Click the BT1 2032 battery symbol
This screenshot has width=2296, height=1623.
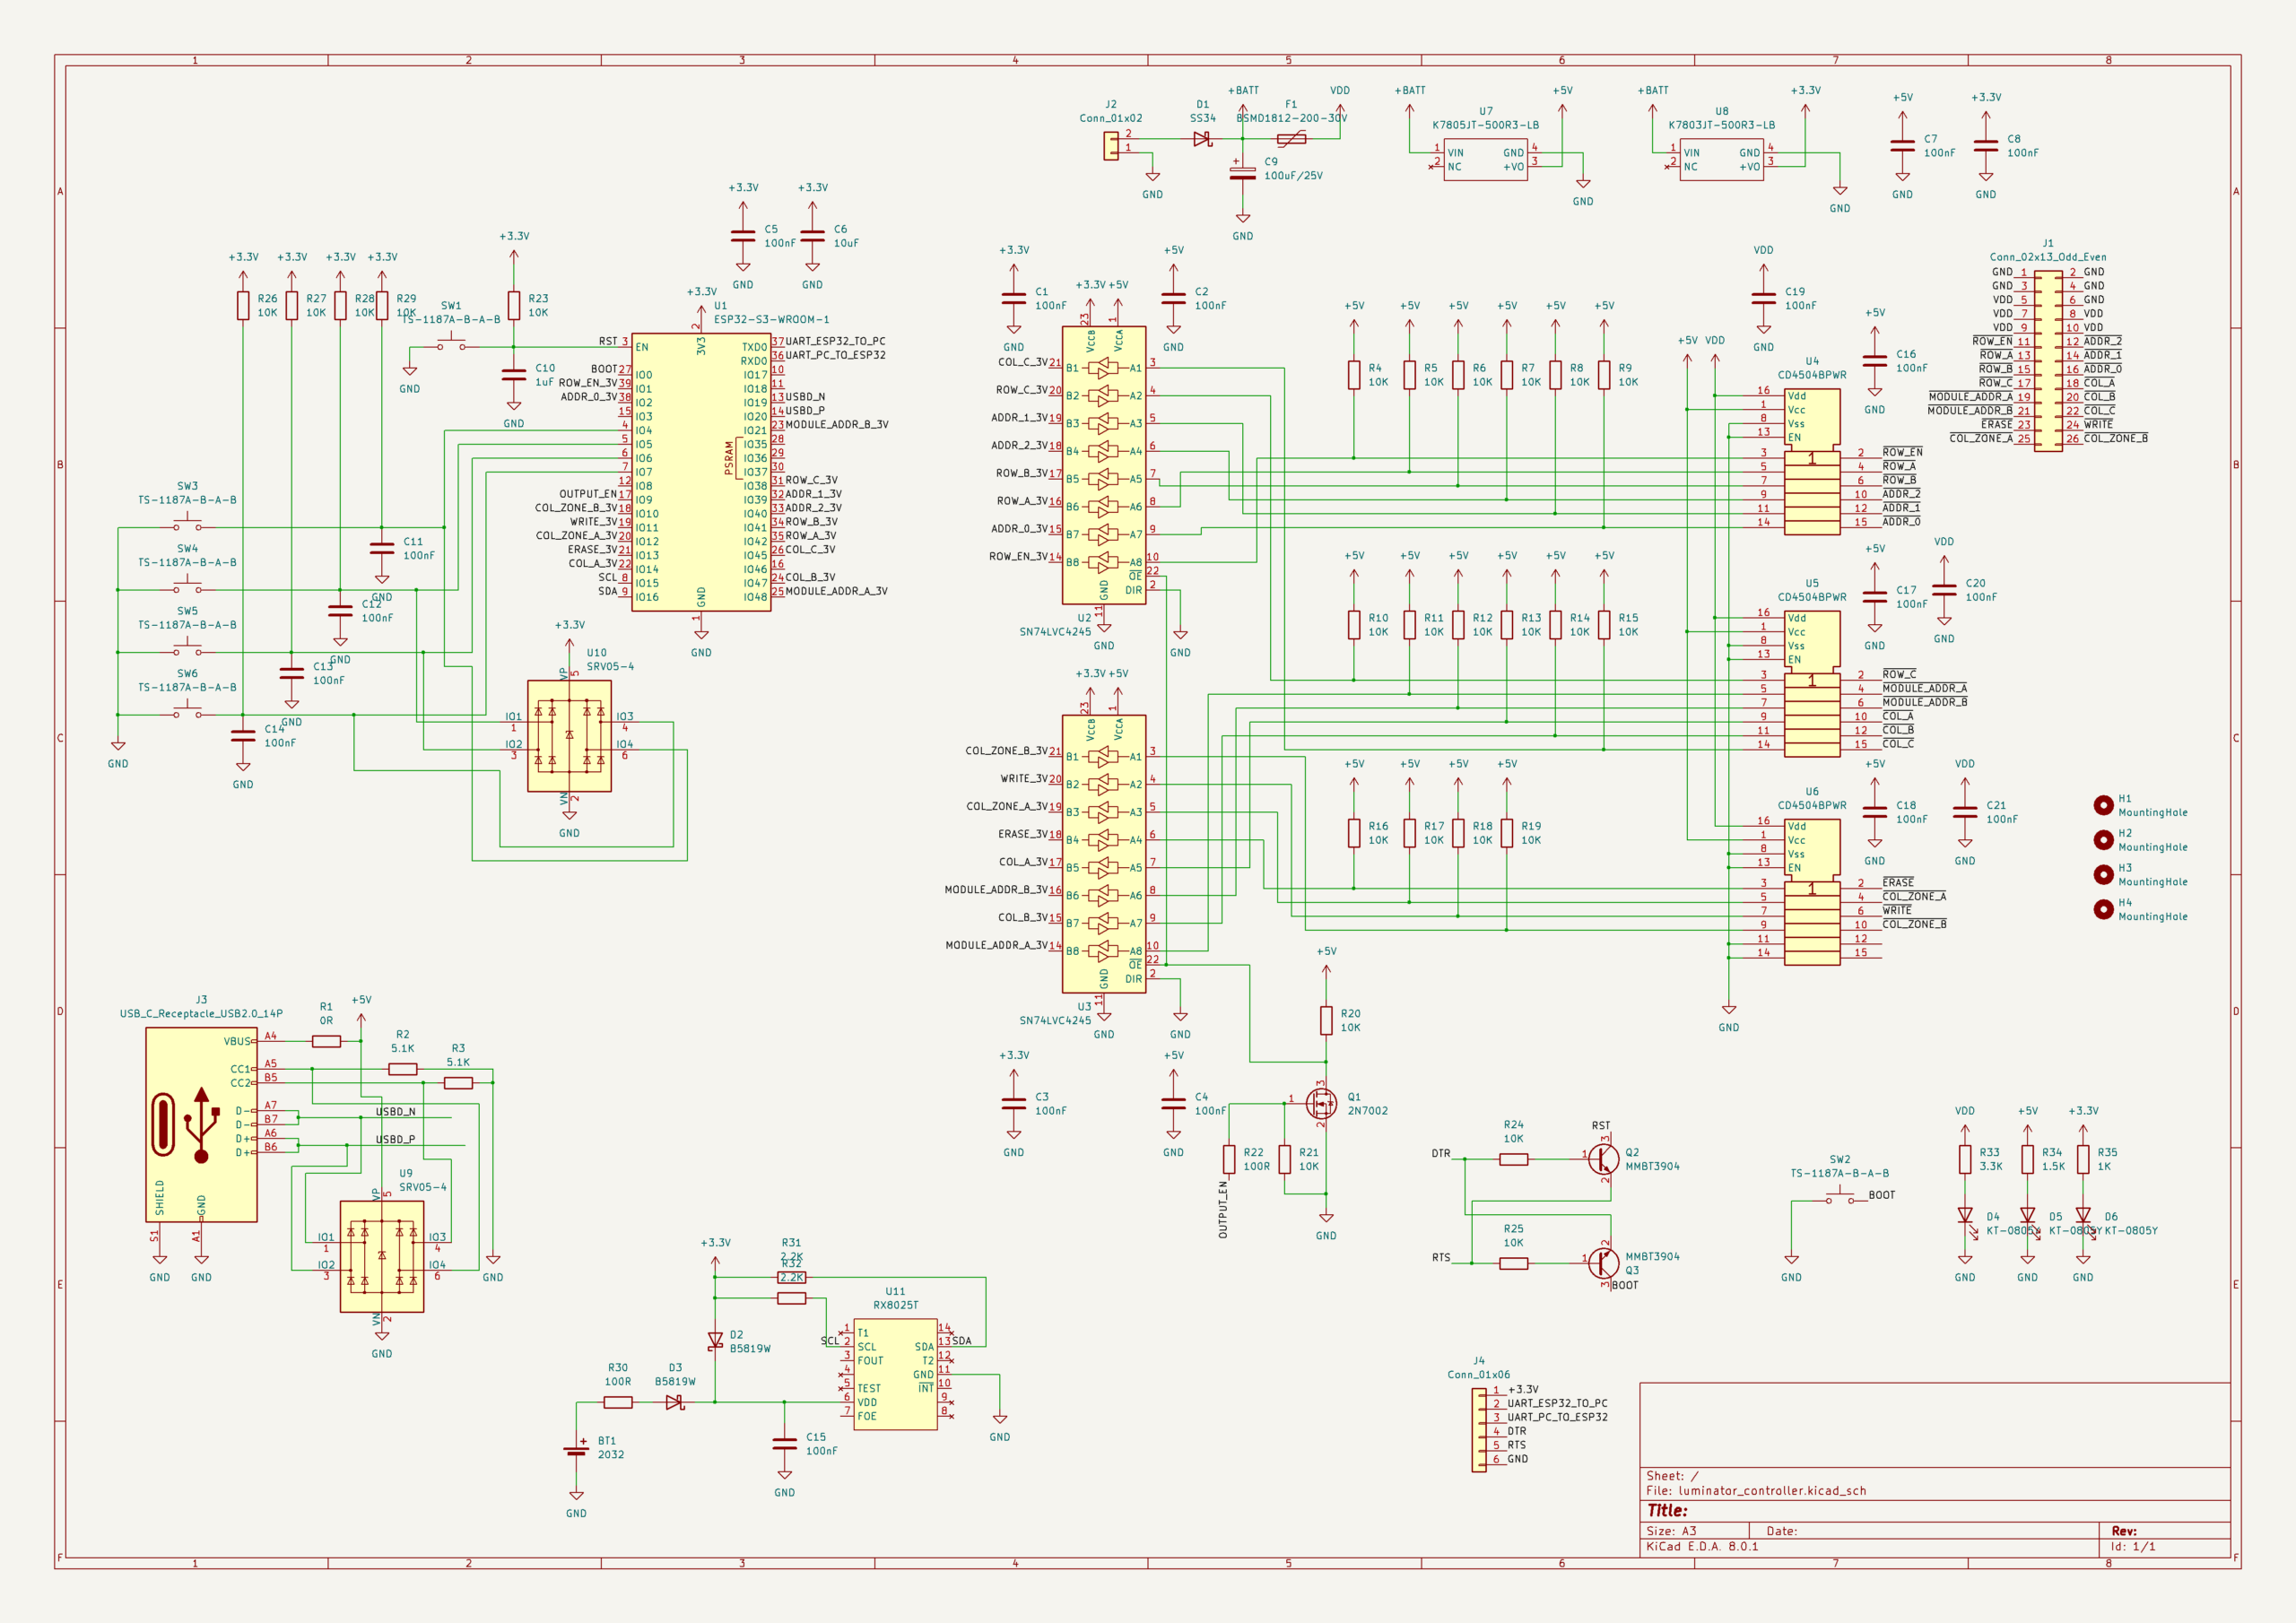pos(576,1450)
